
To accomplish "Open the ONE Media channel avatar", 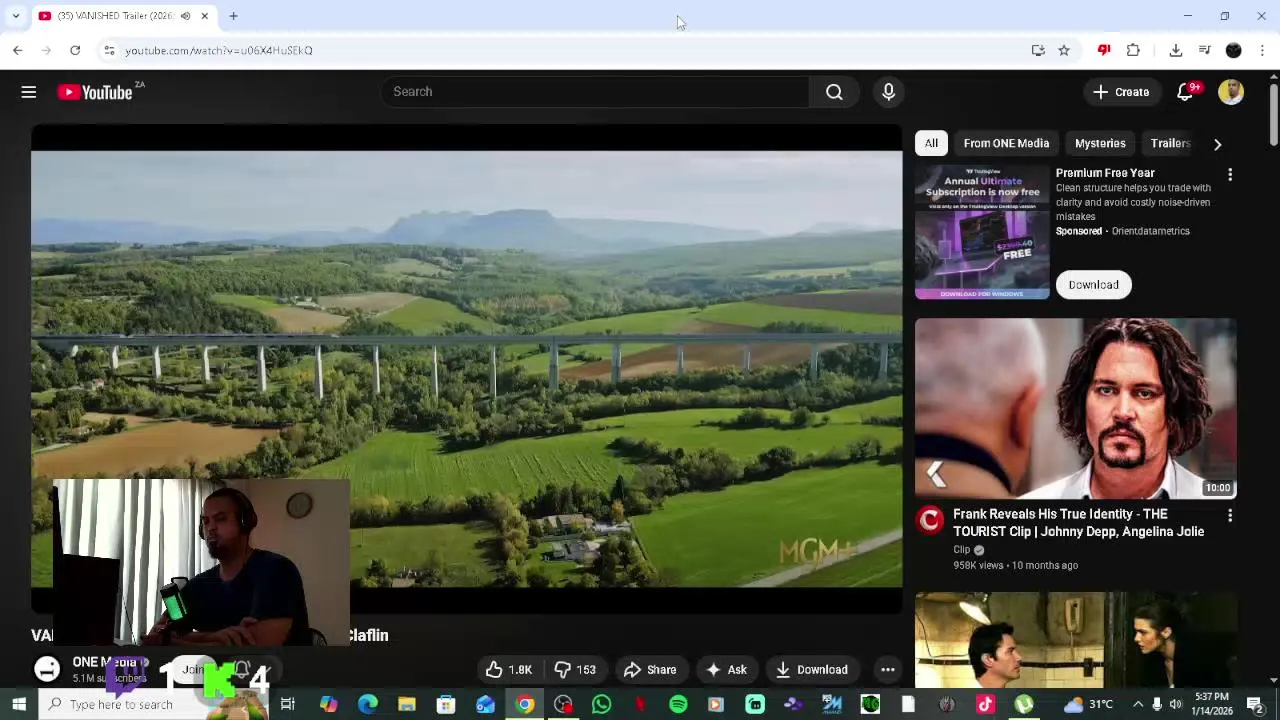I will 47,670.
